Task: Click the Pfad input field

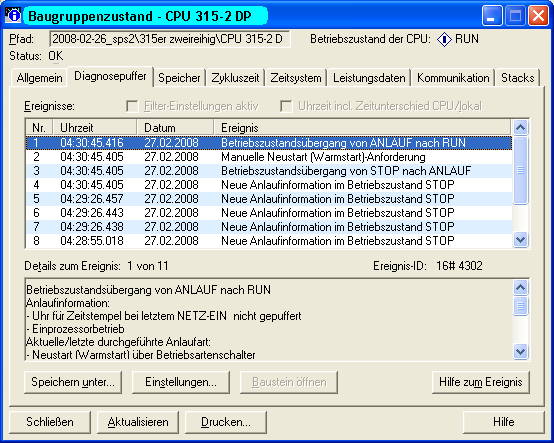Action: tap(170, 39)
